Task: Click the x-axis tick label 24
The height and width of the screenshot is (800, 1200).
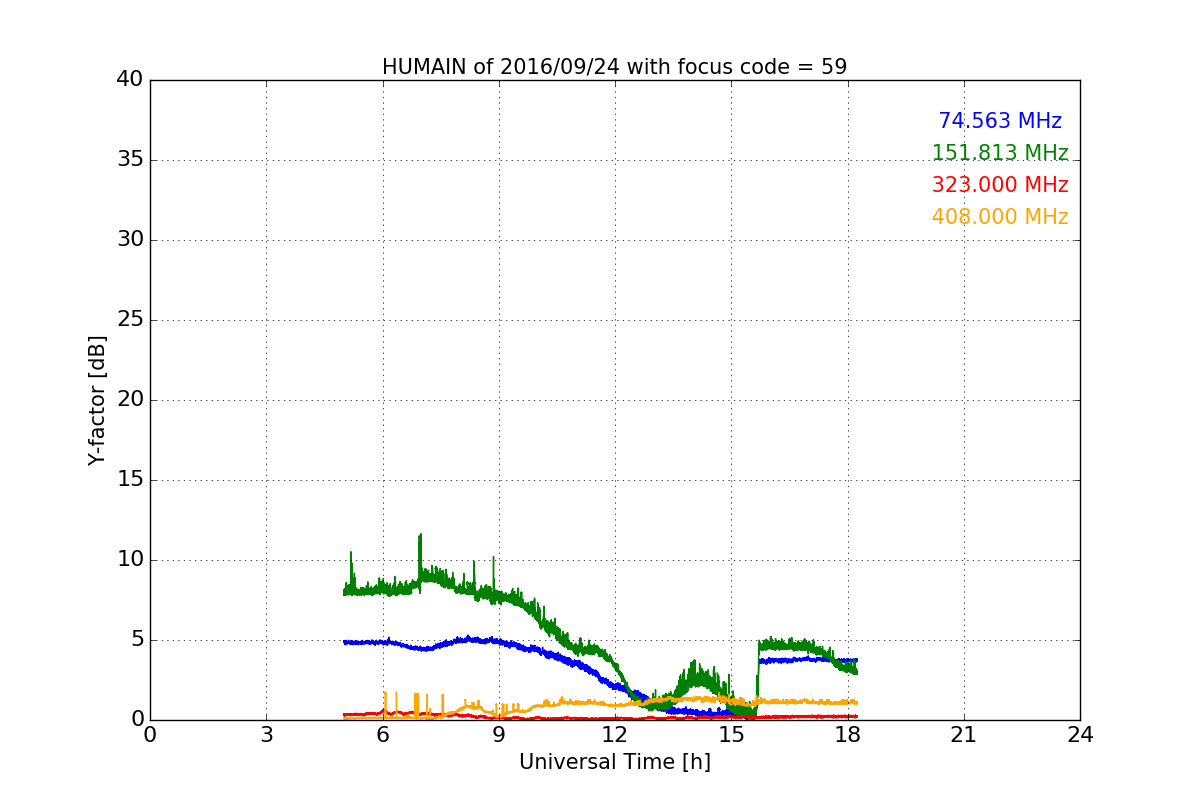Action: tap(1080, 734)
